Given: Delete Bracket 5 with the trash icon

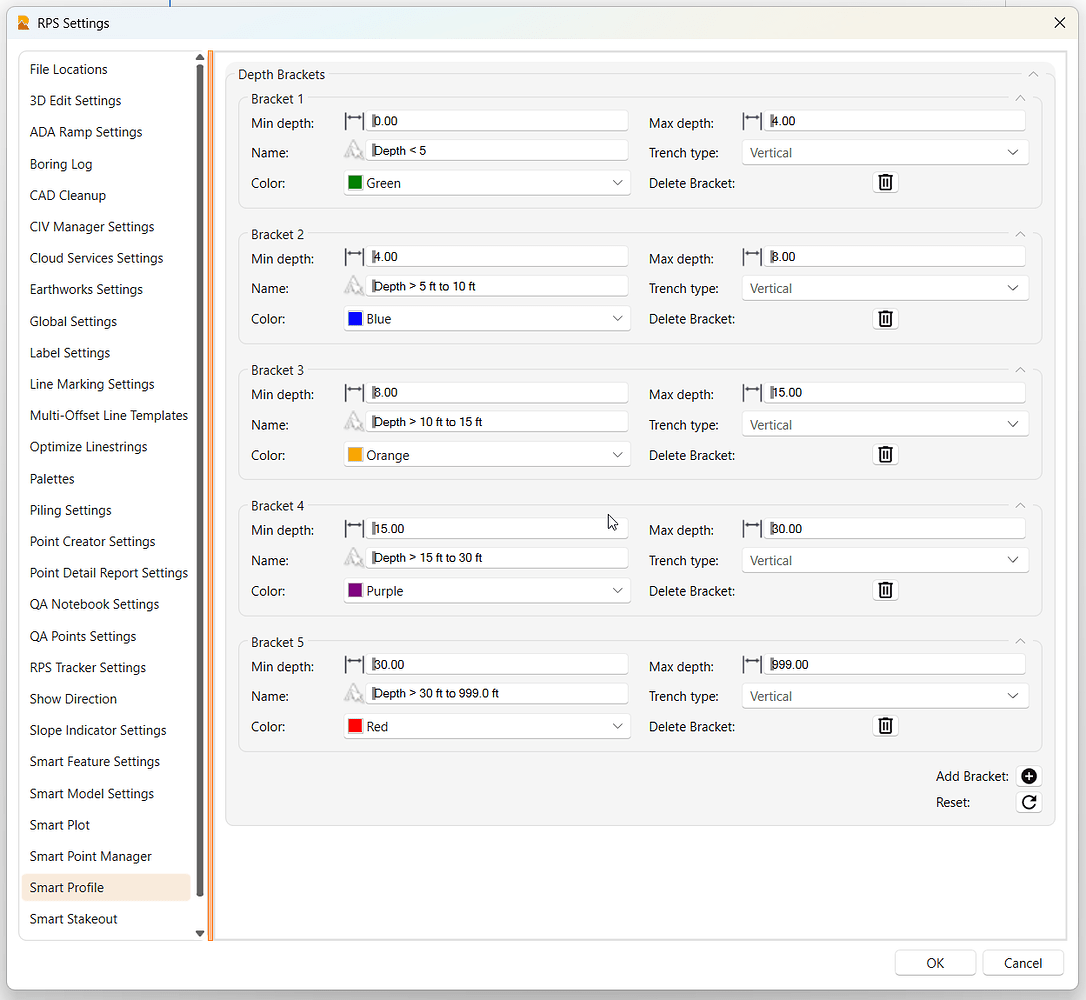Looking at the screenshot, I should point(885,726).
